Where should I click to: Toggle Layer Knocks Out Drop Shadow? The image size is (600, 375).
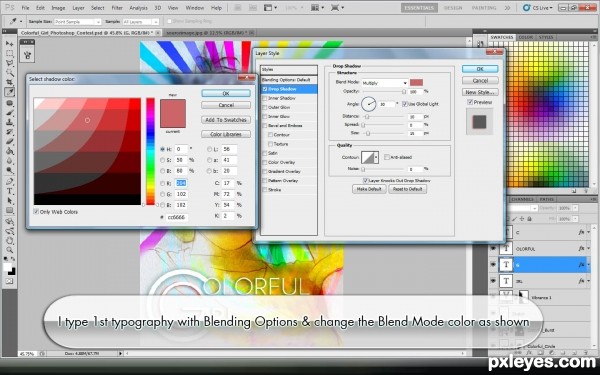365,180
